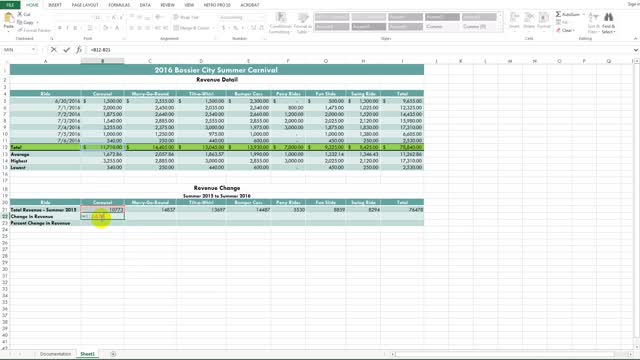
Task: Open the DATA ribbon tab
Action: (x=145, y=5)
